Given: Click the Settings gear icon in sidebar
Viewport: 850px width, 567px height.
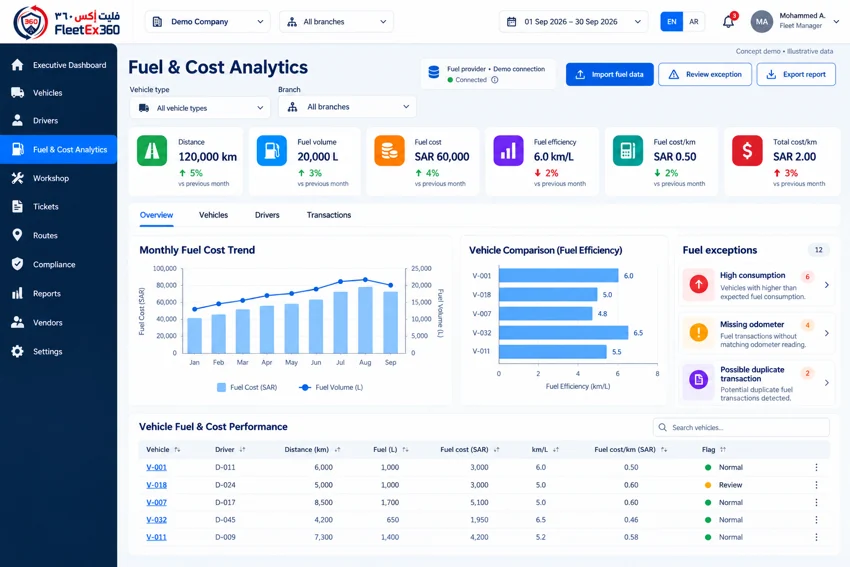Looking at the screenshot, I should tap(17, 351).
